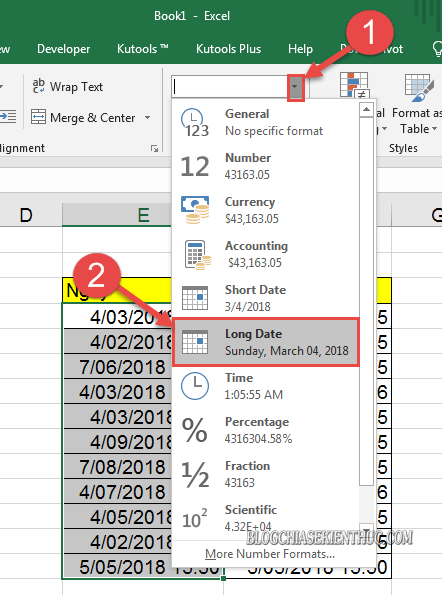Click the Tell me lightbulb icon
442x595 pixels.
(437, 49)
